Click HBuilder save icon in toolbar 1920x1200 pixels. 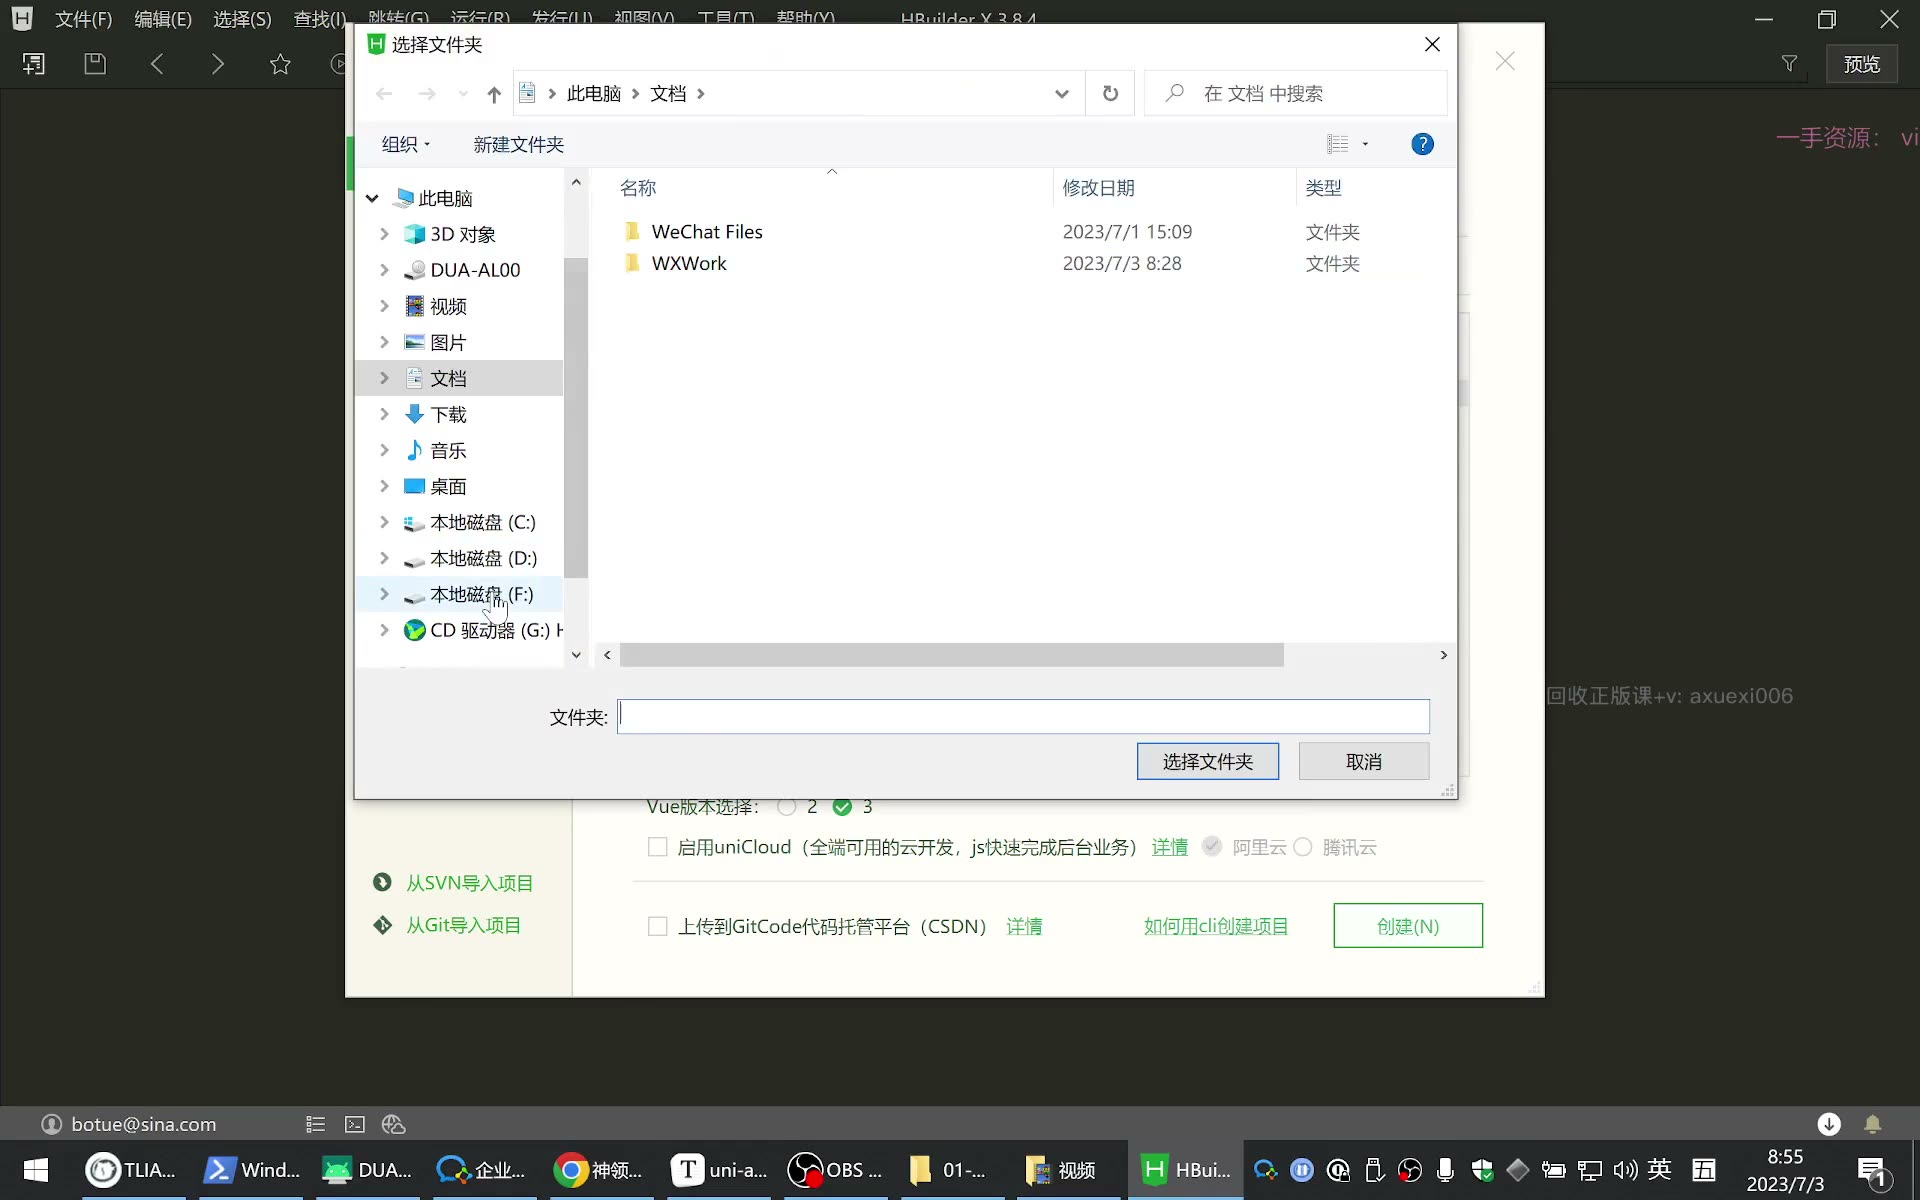pyautogui.click(x=95, y=64)
